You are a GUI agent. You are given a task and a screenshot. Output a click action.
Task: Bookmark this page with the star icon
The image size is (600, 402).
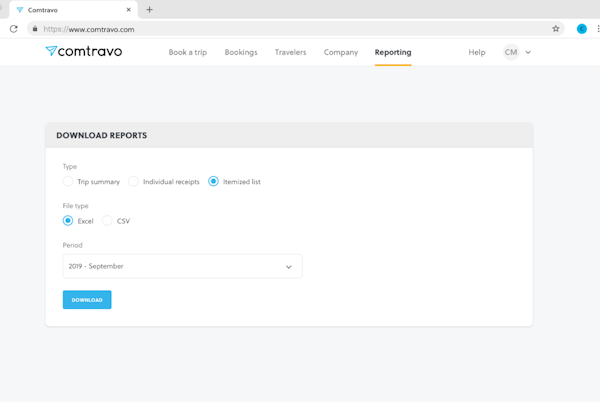click(556, 29)
